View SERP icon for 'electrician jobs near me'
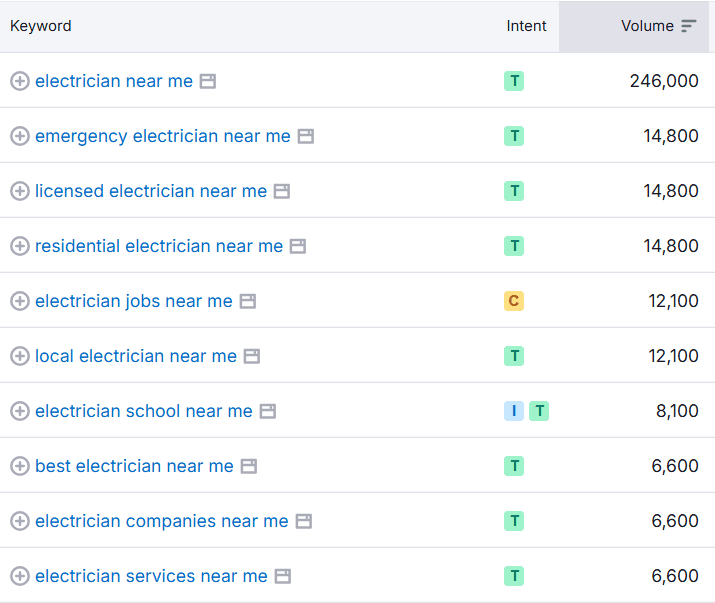This screenshot has width=715, height=603. click(x=248, y=302)
